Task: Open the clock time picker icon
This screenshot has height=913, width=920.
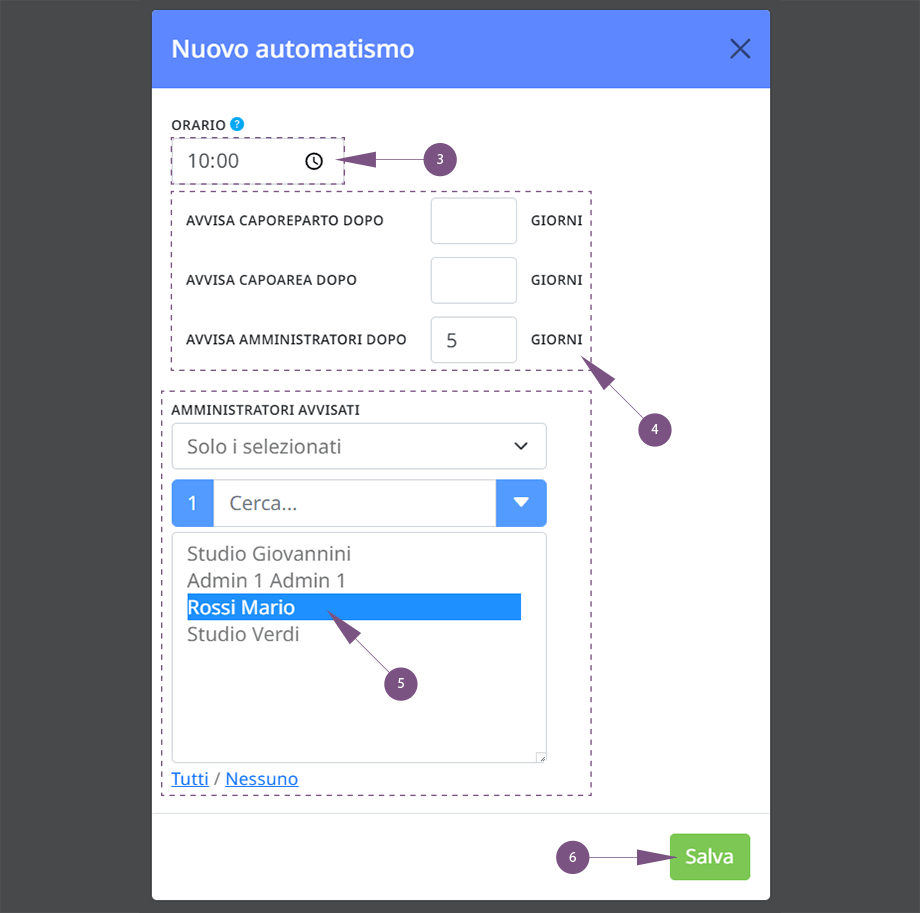Action: tap(314, 161)
